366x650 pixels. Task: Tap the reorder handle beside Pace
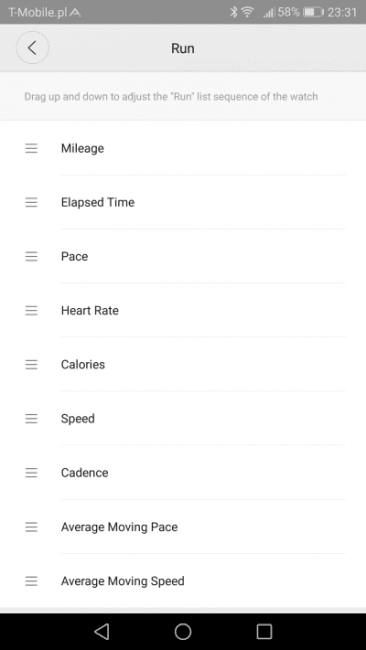tap(32, 256)
